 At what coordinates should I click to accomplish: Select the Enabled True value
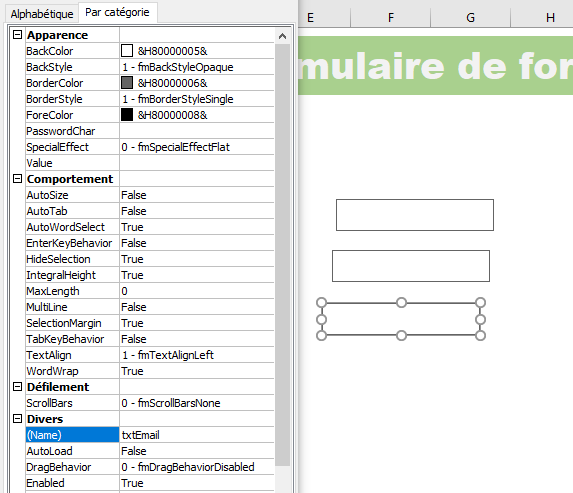[x=197, y=483]
